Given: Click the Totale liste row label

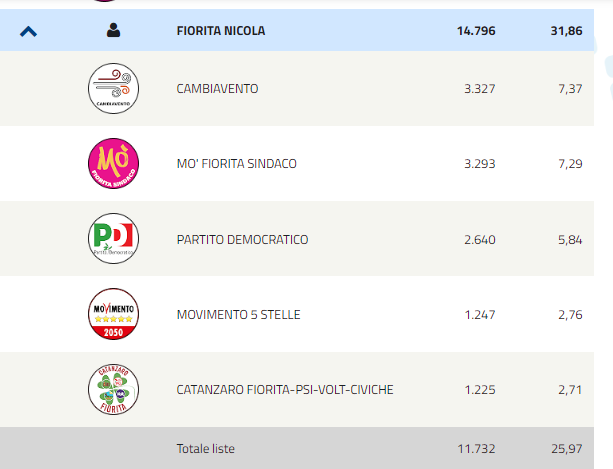Looking at the screenshot, I should pos(206,449).
